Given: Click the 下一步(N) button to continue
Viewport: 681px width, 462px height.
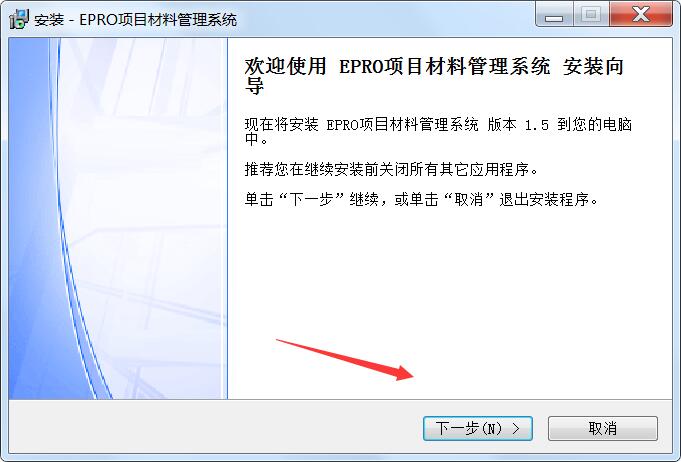Looking at the screenshot, I should pyautogui.click(x=478, y=429).
